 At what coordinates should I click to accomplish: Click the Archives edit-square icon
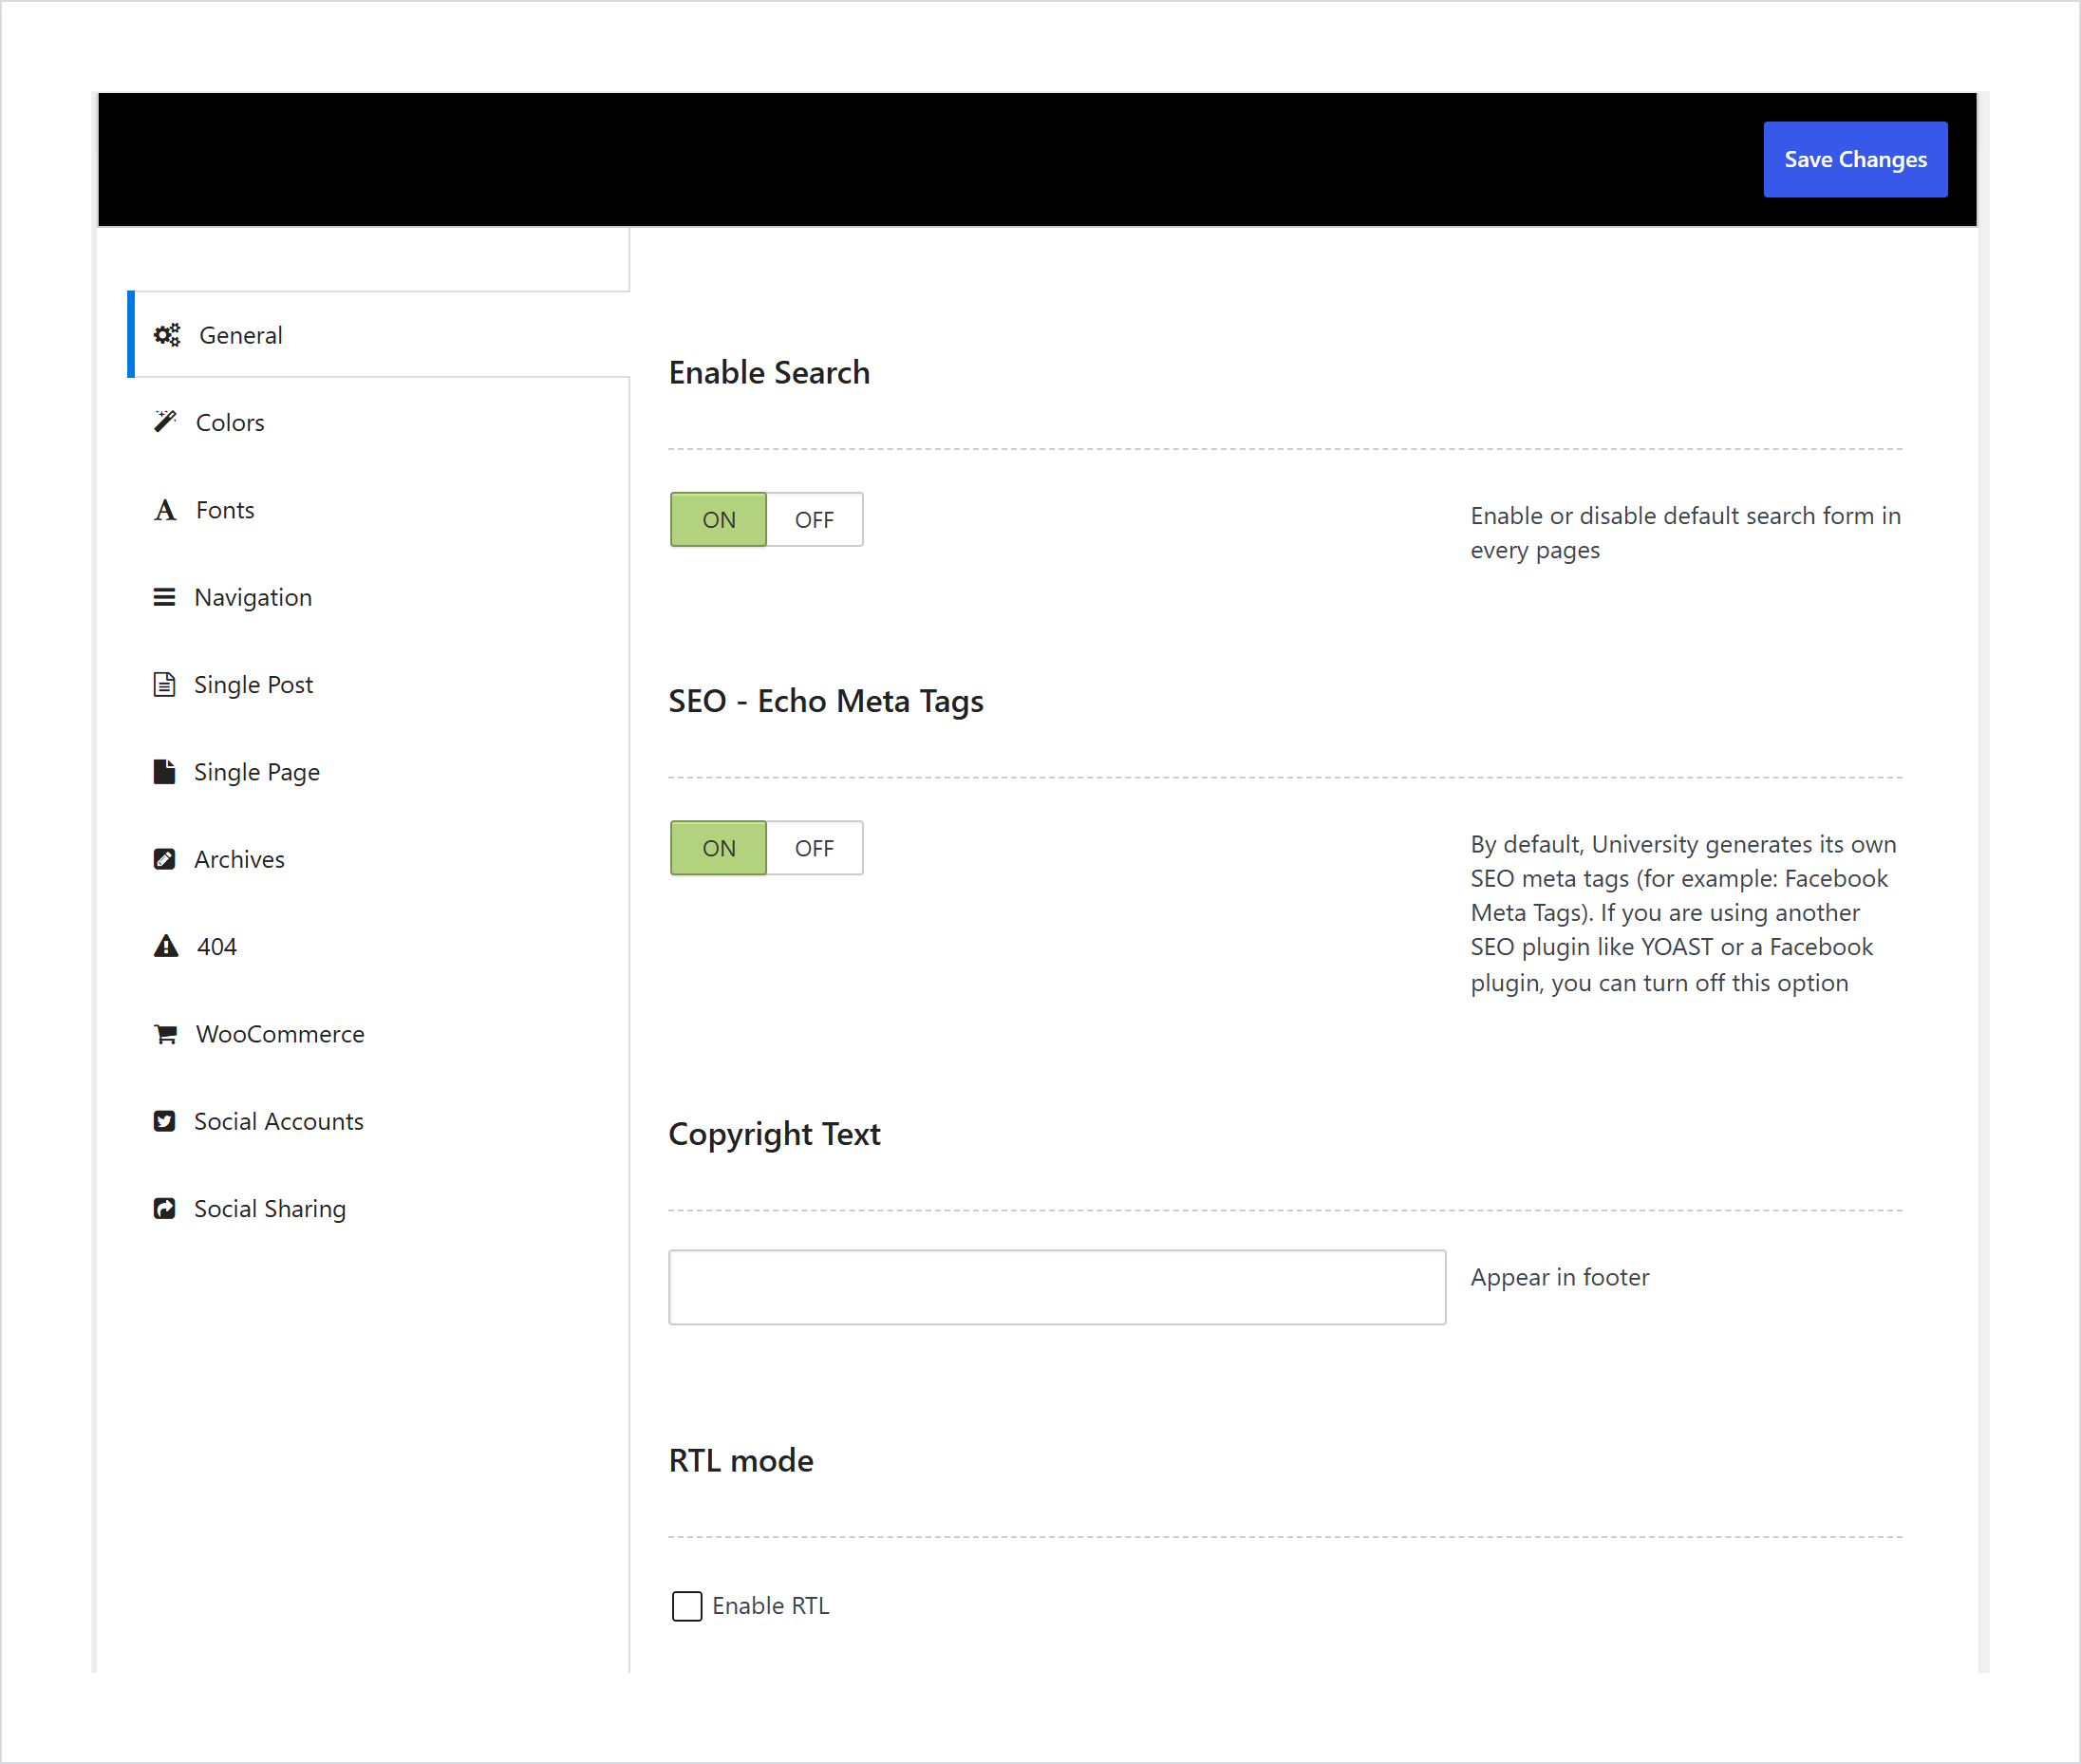pos(164,859)
